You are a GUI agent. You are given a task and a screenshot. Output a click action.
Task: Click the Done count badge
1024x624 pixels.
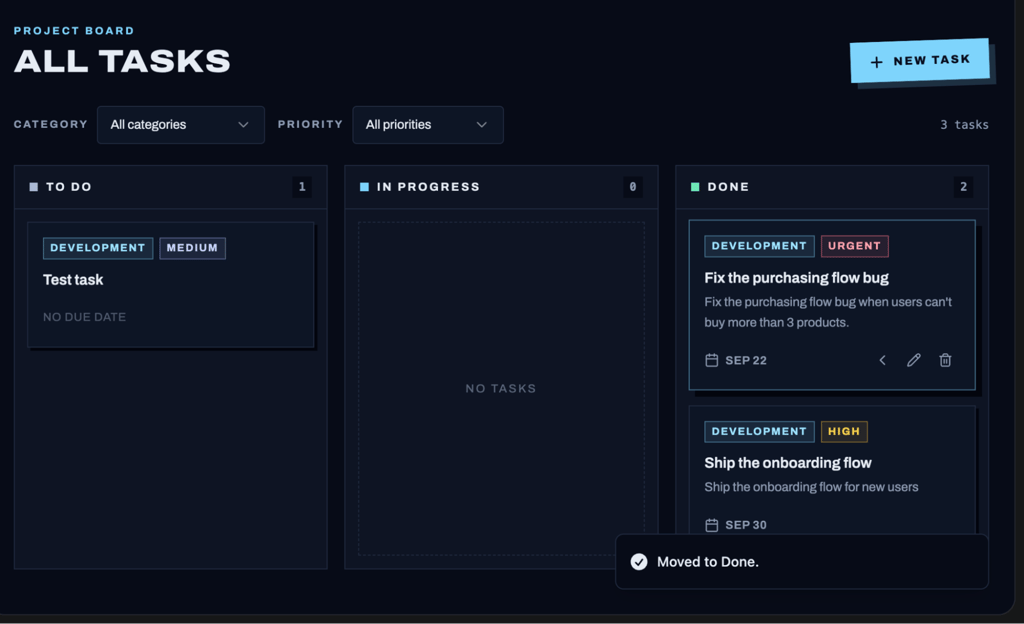(963, 187)
